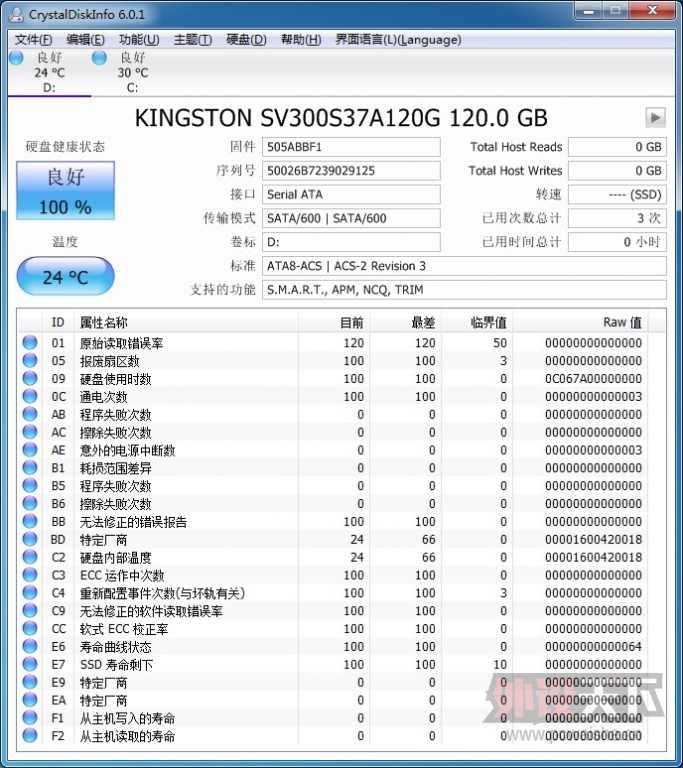
Task: Click the status icon for B5 程序失败次数
Action: [30, 485]
